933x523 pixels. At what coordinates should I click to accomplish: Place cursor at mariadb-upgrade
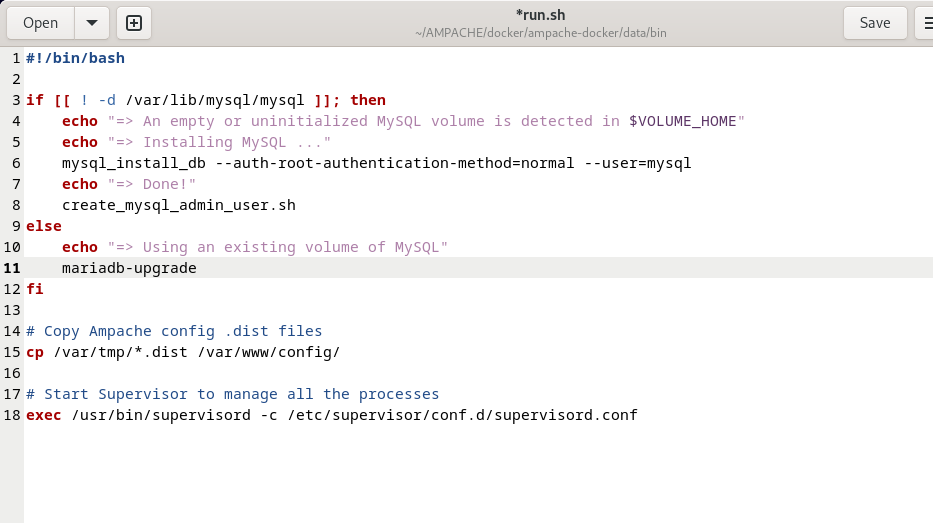(129, 268)
